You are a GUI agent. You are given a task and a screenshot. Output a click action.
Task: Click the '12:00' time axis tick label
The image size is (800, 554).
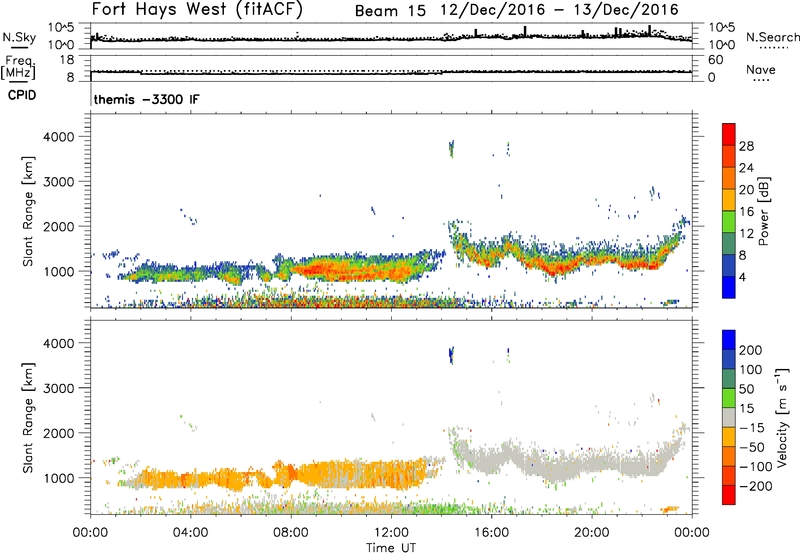pyautogui.click(x=391, y=533)
